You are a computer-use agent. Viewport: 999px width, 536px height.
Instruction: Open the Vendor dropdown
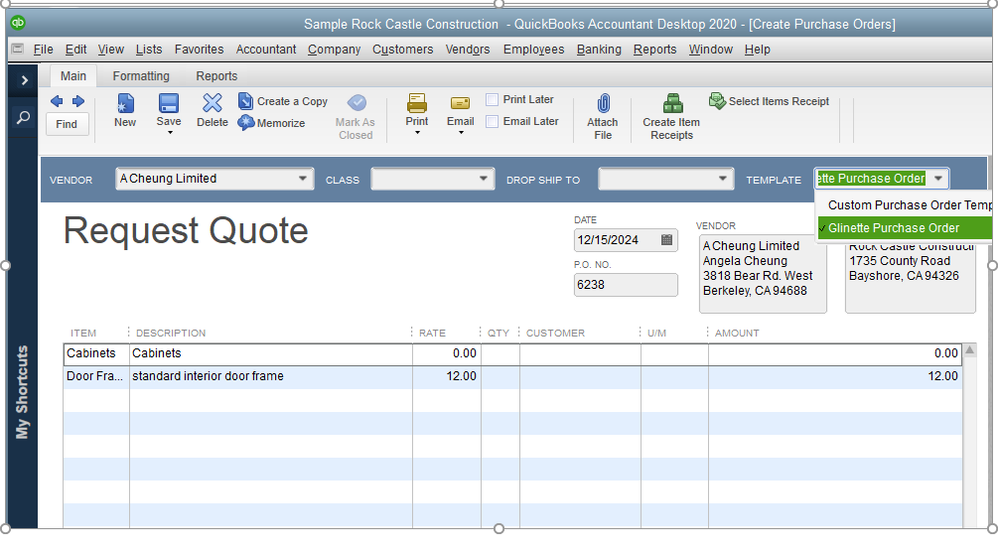(303, 178)
